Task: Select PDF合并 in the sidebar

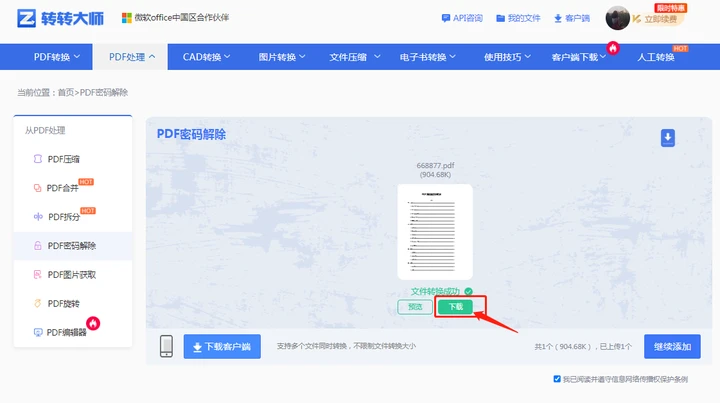Action: tap(73, 188)
